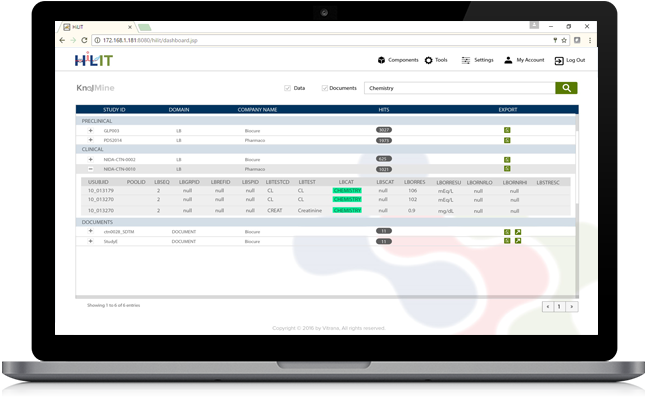Click export icon for NIDA-CTN-0002 row
Image resolution: width=646 pixels, height=400 pixels.
tap(507, 159)
